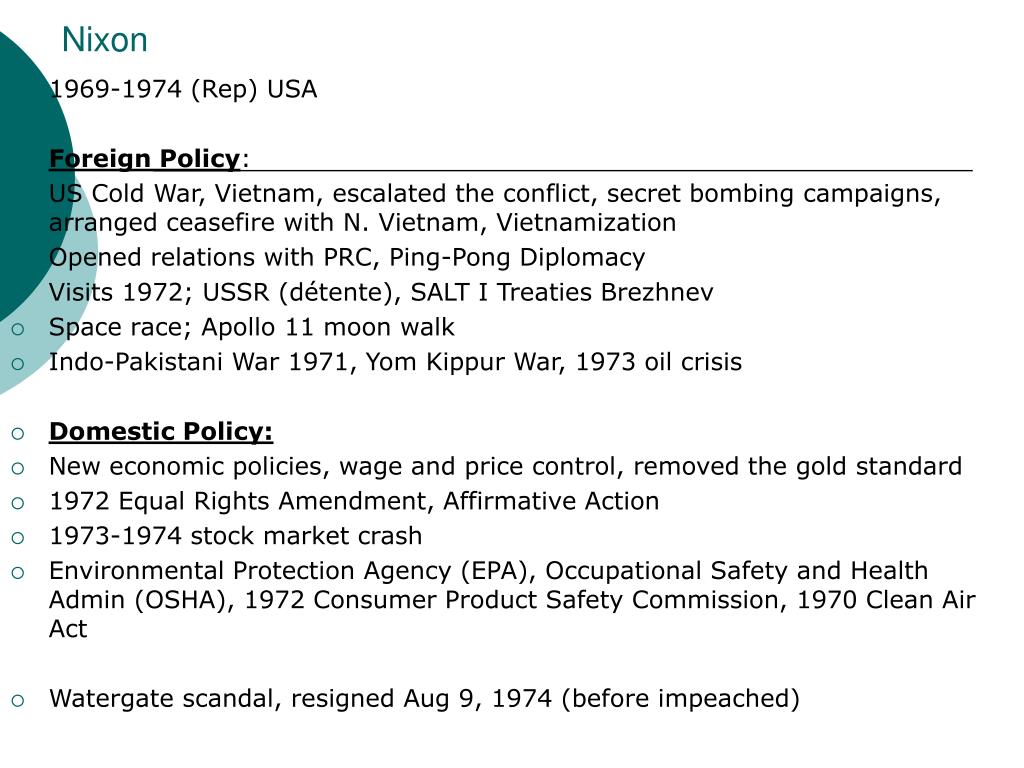Click bullet marker next to New economic policies
1024x768 pixels.
pos(18,468)
